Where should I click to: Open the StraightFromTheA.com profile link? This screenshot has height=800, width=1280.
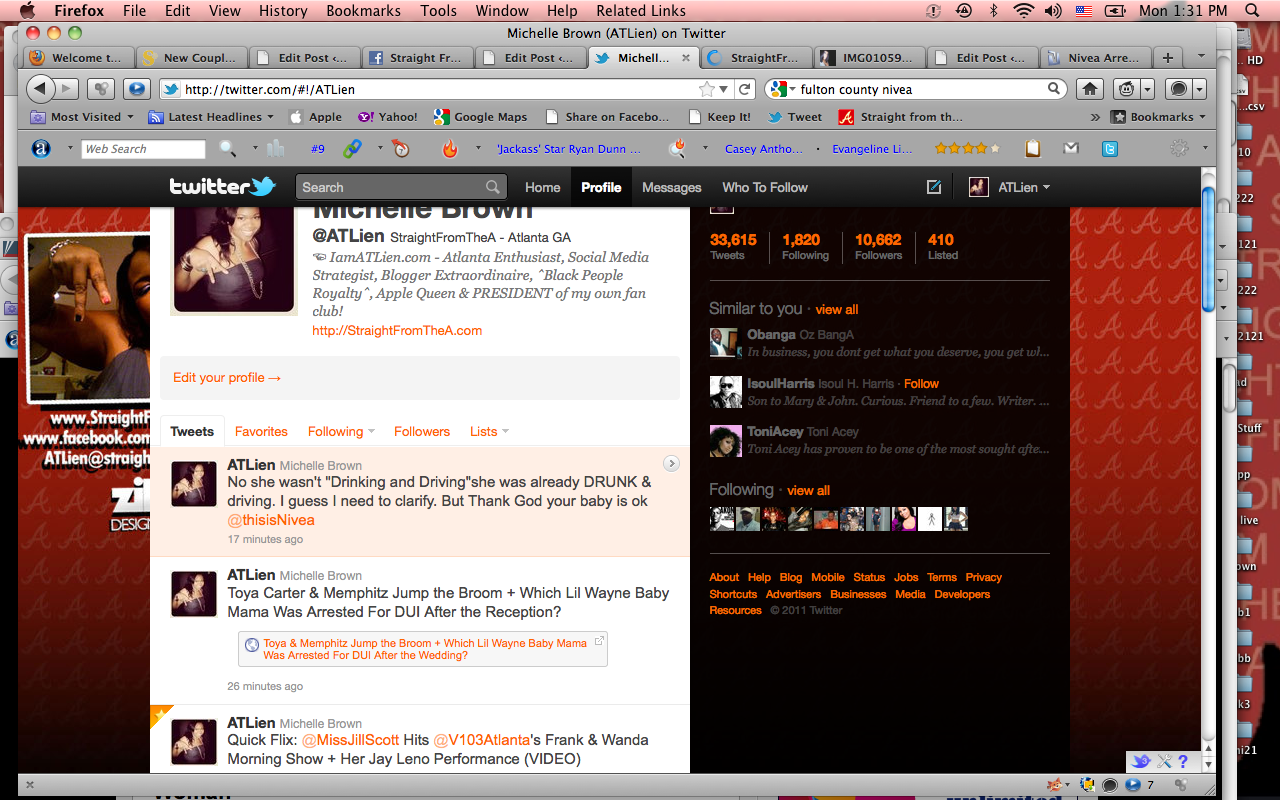pyautogui.click(x=397, y=330)
